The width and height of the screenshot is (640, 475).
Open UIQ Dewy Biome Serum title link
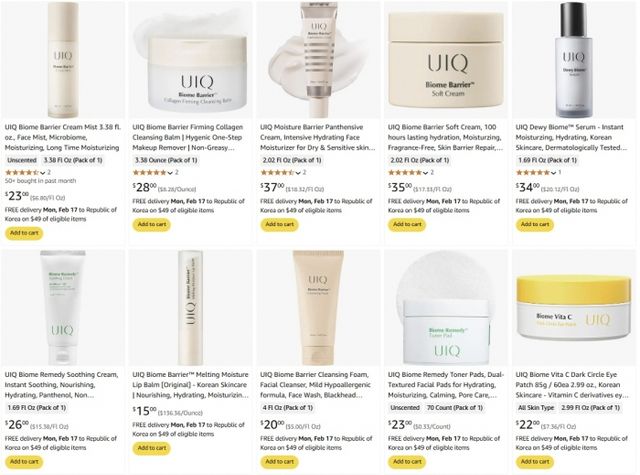(x=571, y=138)
